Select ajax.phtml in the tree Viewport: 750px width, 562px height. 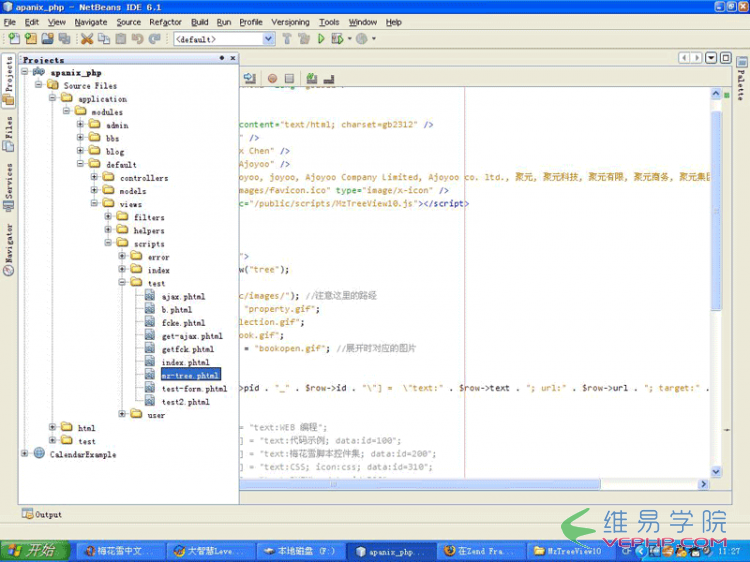pyautogui.click(x=183, y=297)
